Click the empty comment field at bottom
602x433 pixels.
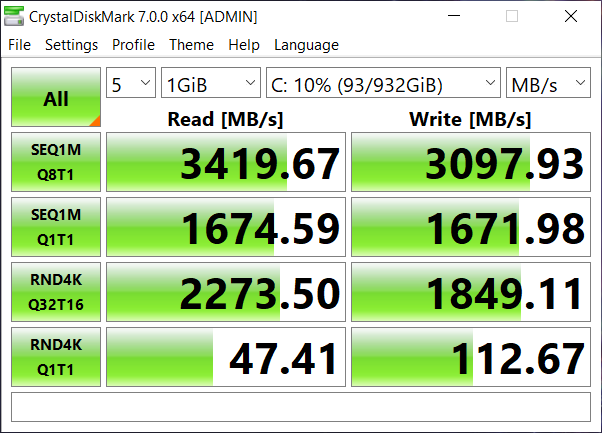[301, 407]
